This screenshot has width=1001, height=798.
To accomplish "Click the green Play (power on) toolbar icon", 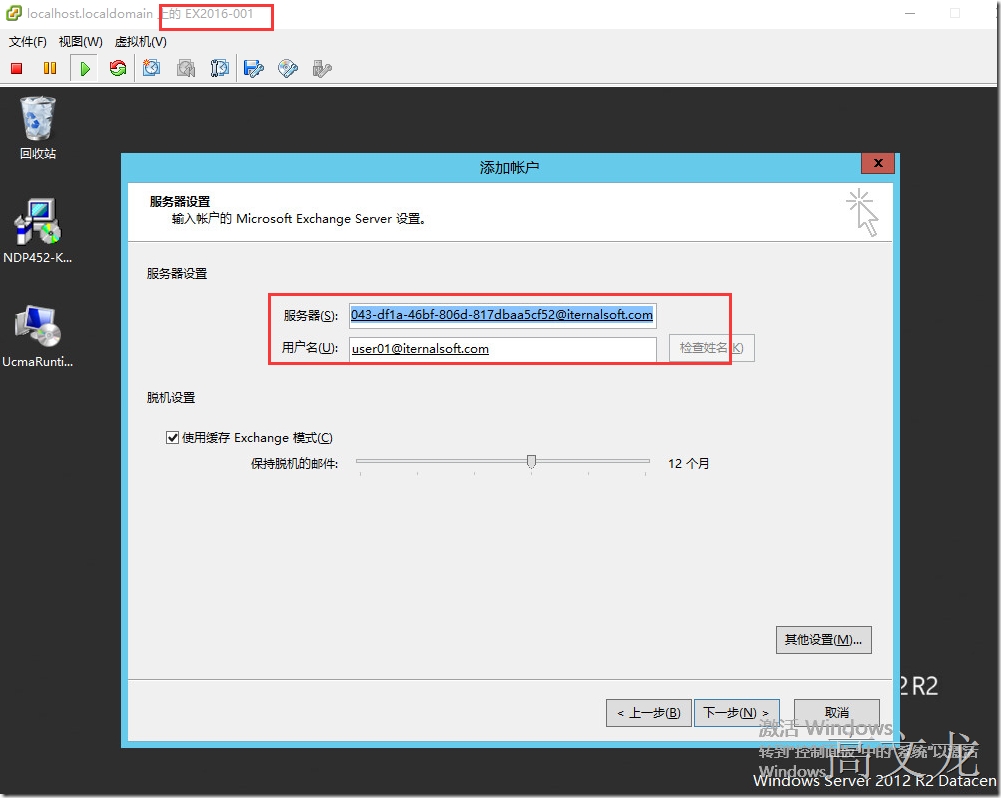I will (x=85, y=68).
